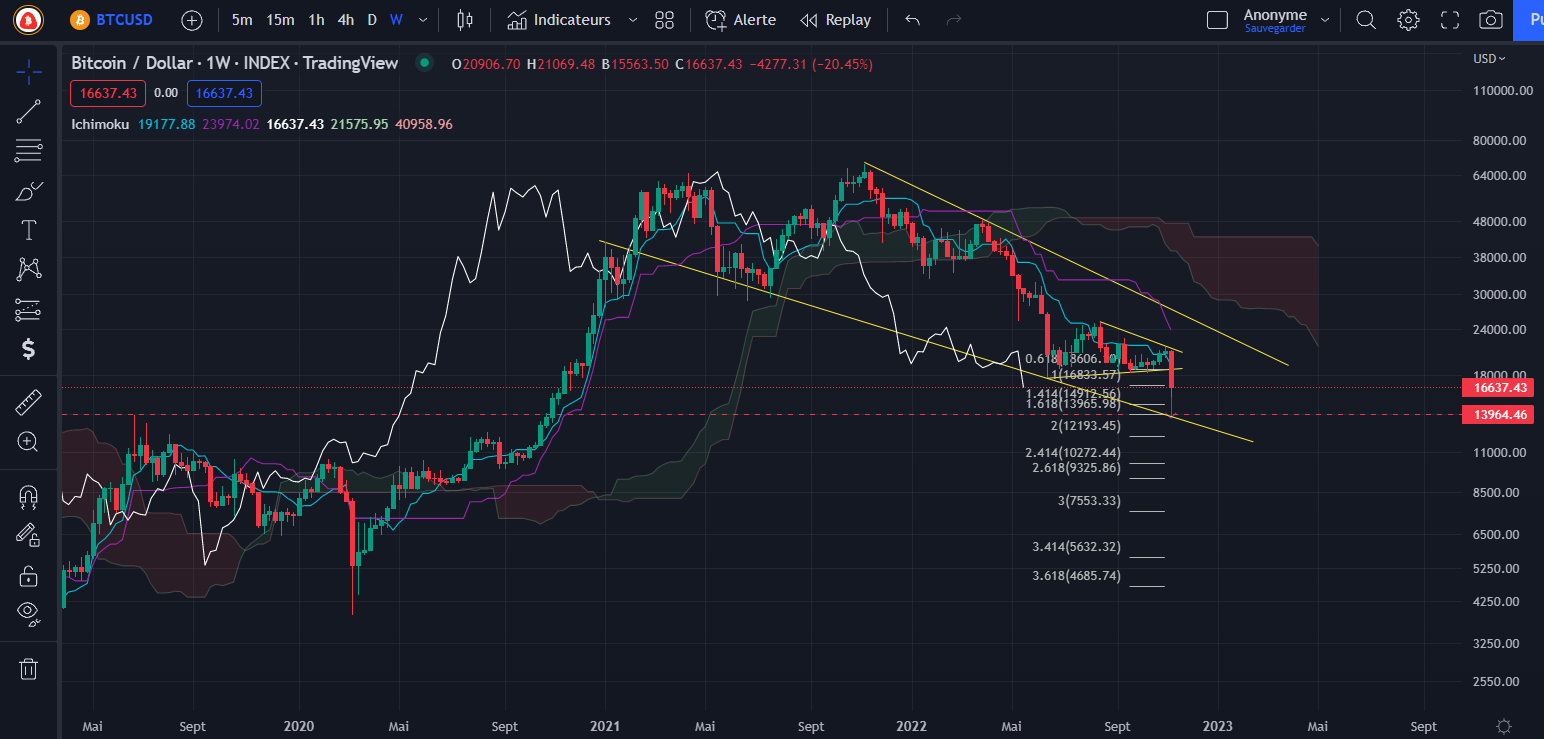Open the Fibonacci retracement tool

point(28,150)
